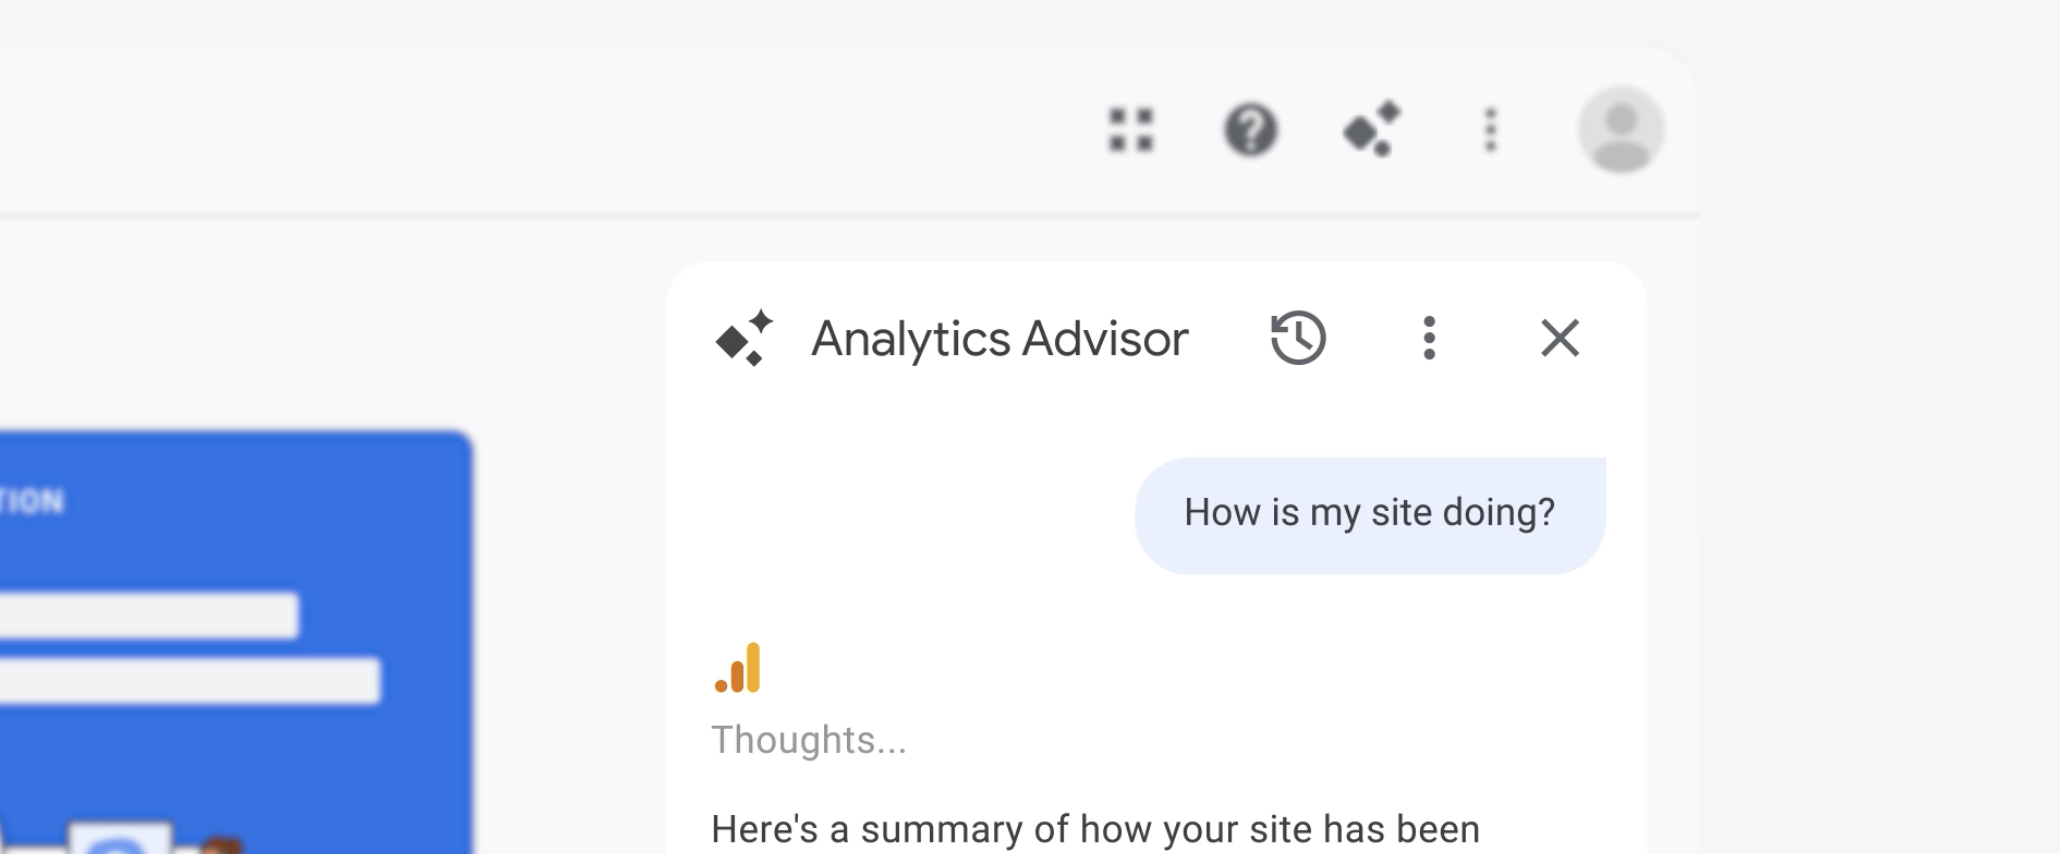The width and height of the screenshot is (2060, 854).
Task: Click the orange Google Analytics logo
Action: pyautogui.click(x=738, y=668)
